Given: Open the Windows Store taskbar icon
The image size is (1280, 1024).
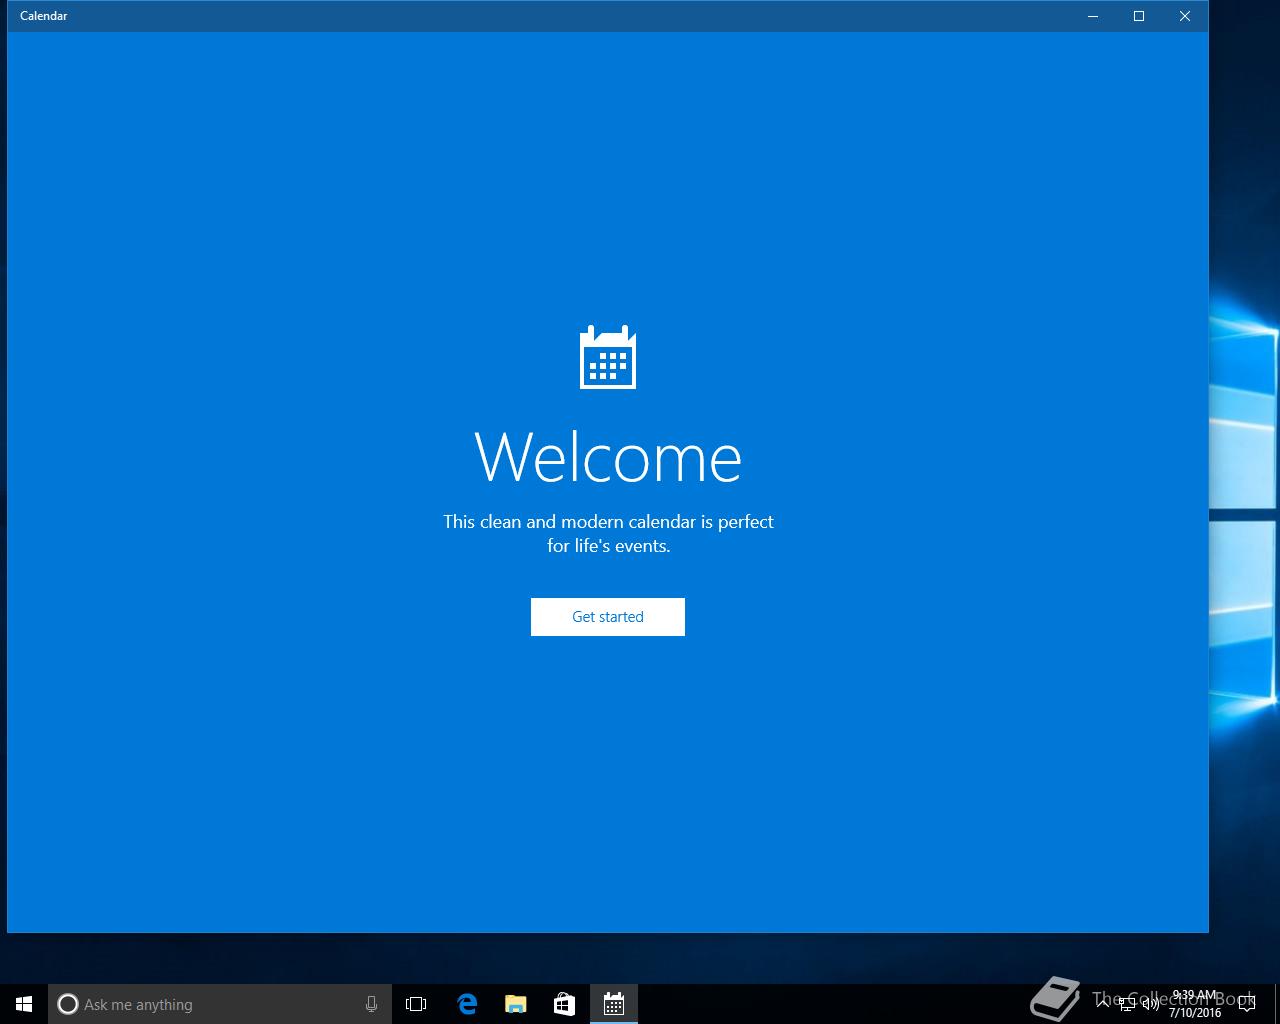Looking at the screenshot, I should tap(564, 1004).
